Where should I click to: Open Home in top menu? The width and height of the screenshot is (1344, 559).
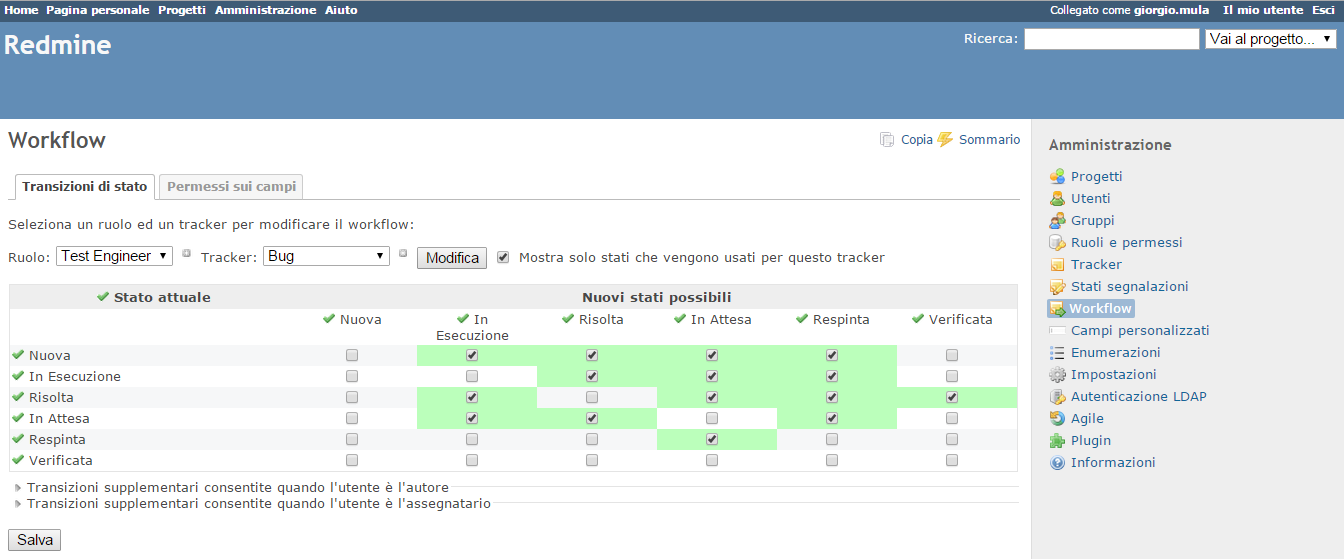coord(22,10)
